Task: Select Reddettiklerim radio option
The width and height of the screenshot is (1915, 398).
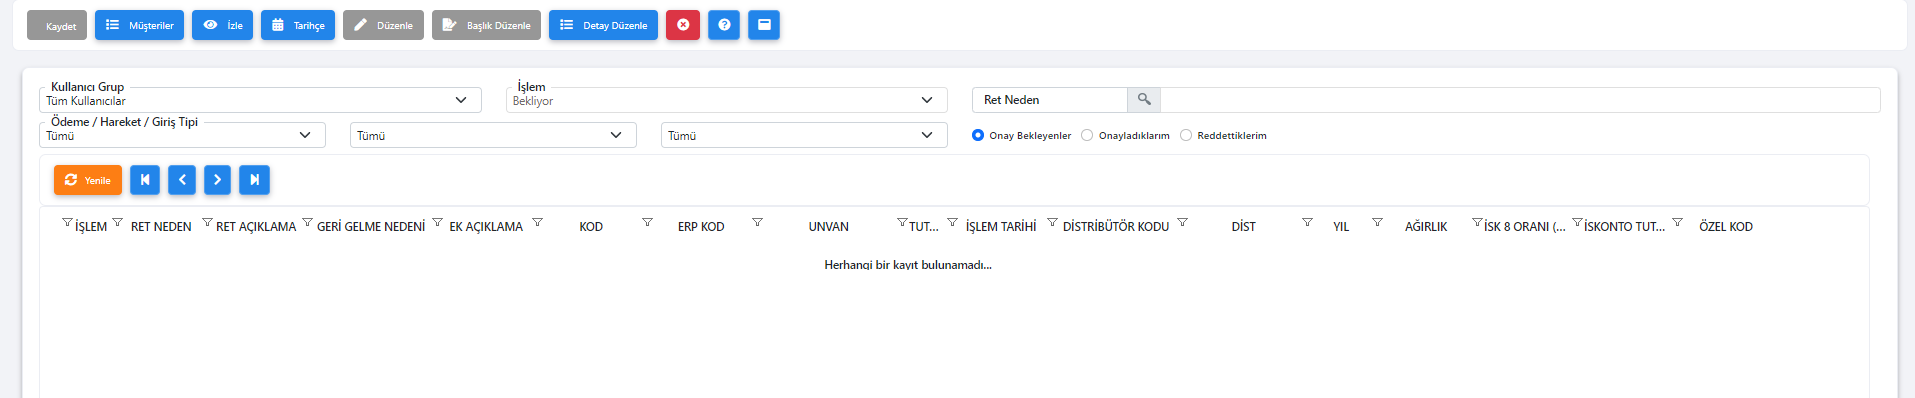Action: (1186, 135)
